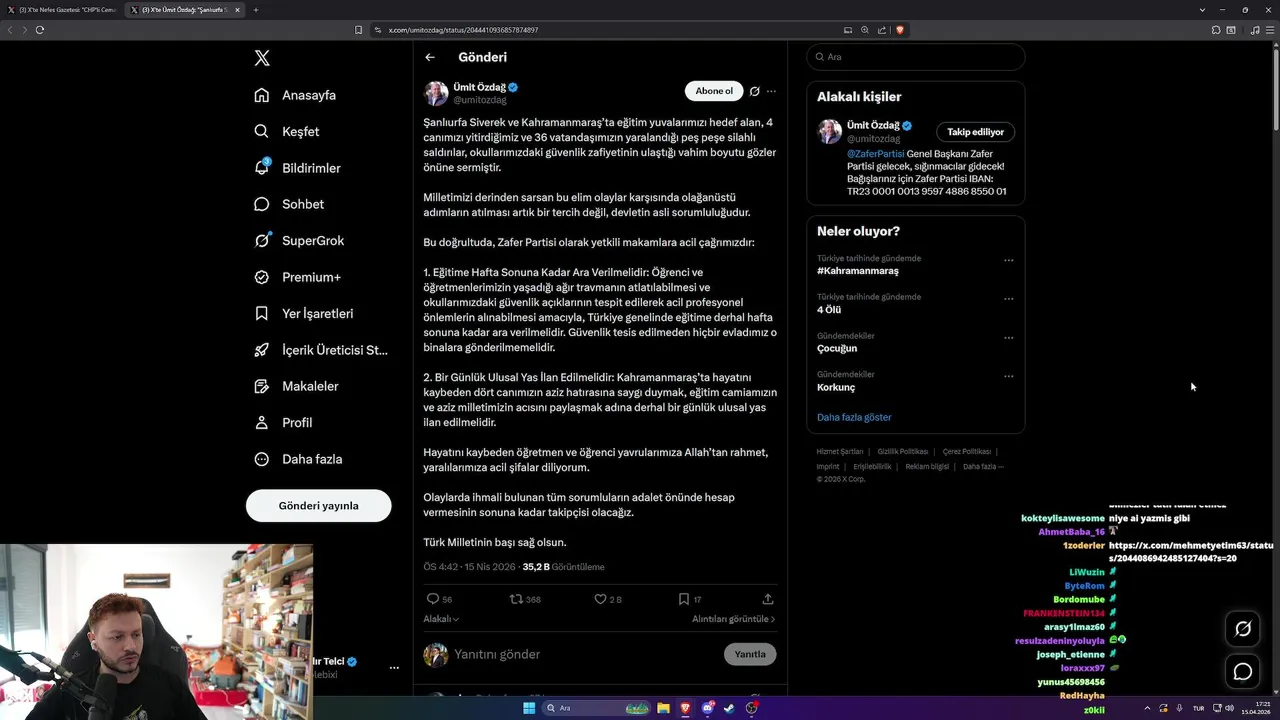Open browser hamburger menu
Viewport: 1280px width, 720px height.
[x=1270, y=30]
